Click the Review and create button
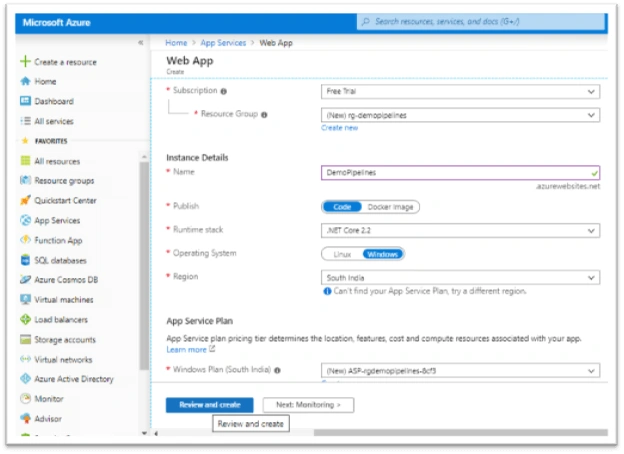Image resolution: width=624 pixels, height=454 pixels. 209,405
